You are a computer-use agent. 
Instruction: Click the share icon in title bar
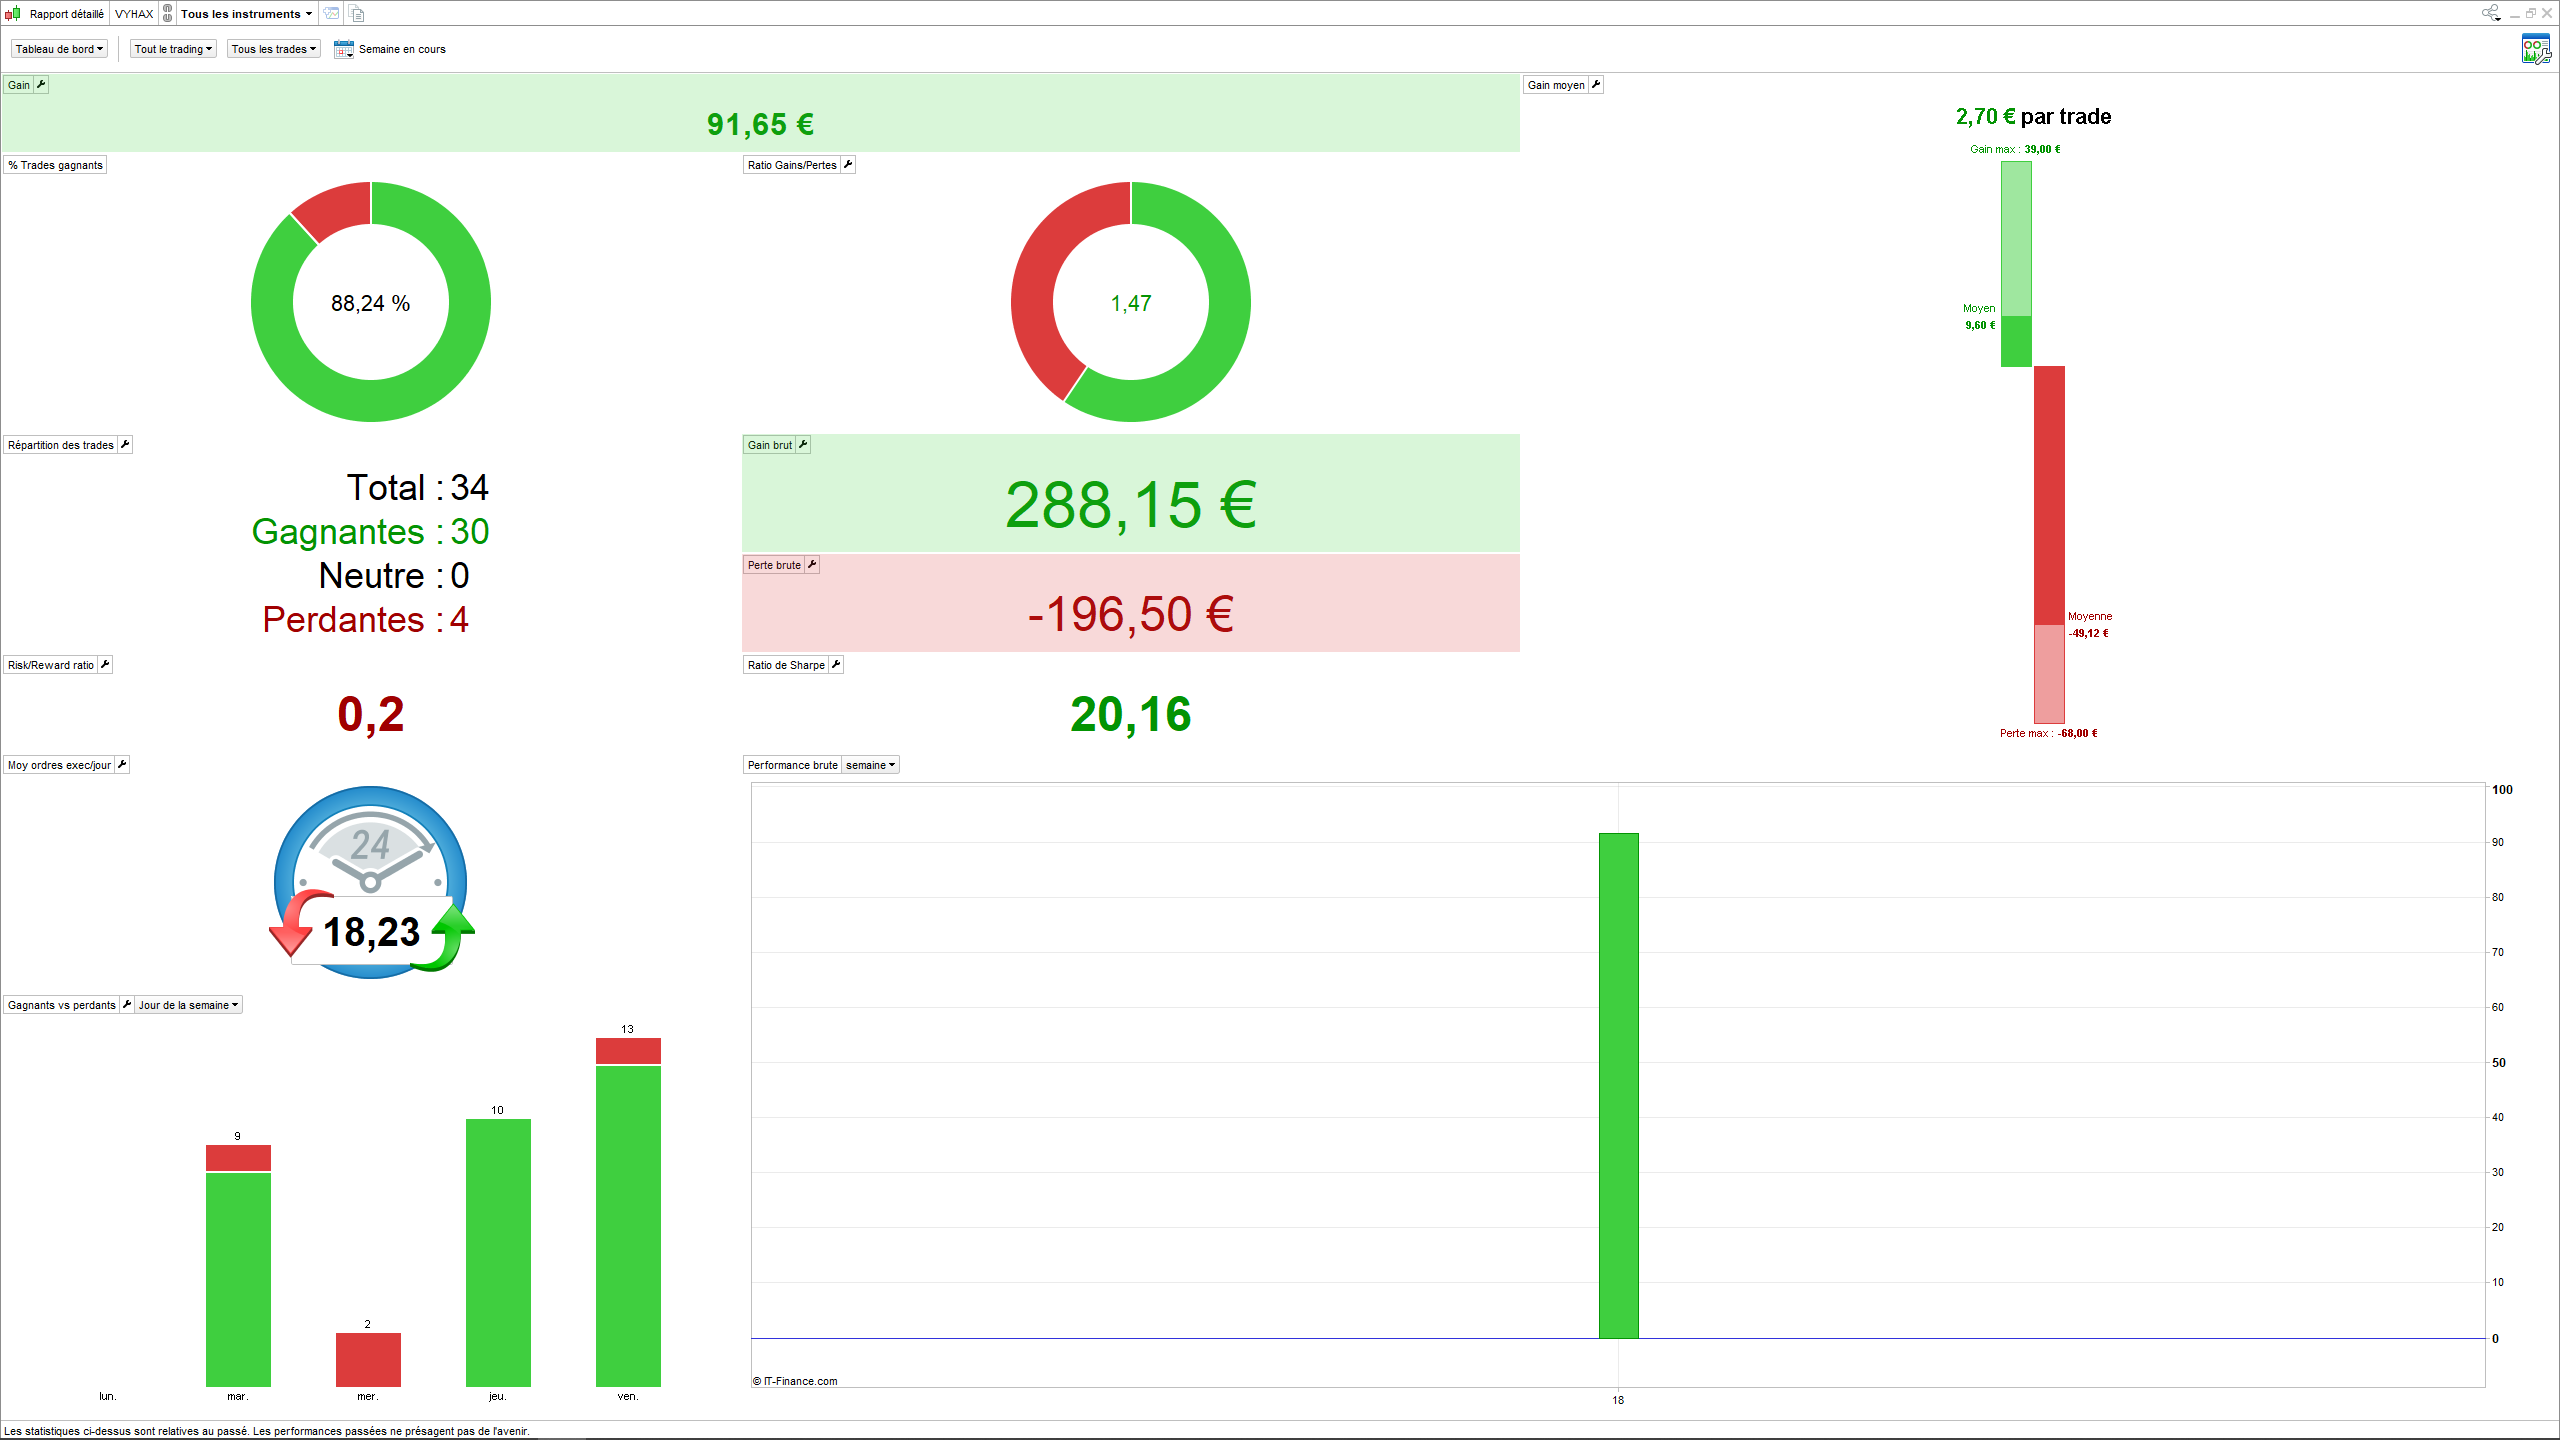2490,13
